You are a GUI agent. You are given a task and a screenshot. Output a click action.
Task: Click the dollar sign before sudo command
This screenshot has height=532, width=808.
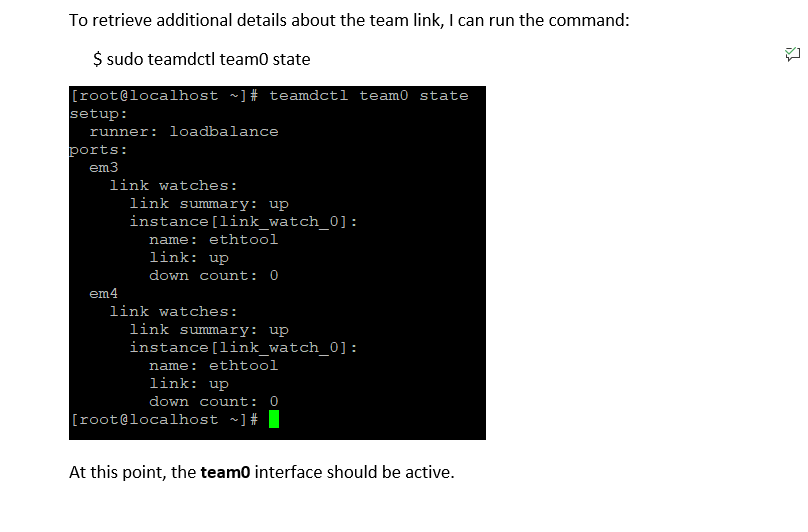coord(97,59)
